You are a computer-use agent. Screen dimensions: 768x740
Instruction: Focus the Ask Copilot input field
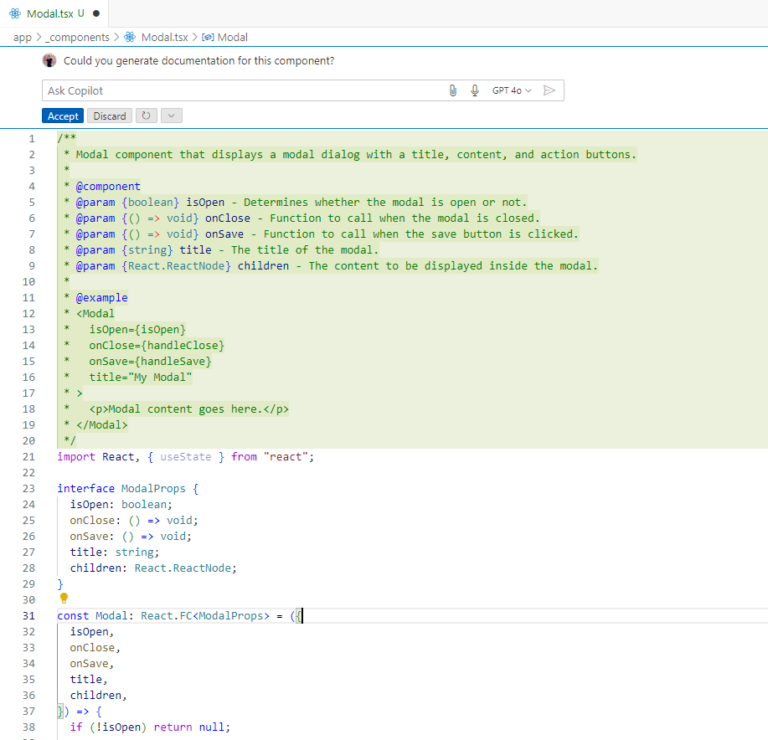(240, 91)
